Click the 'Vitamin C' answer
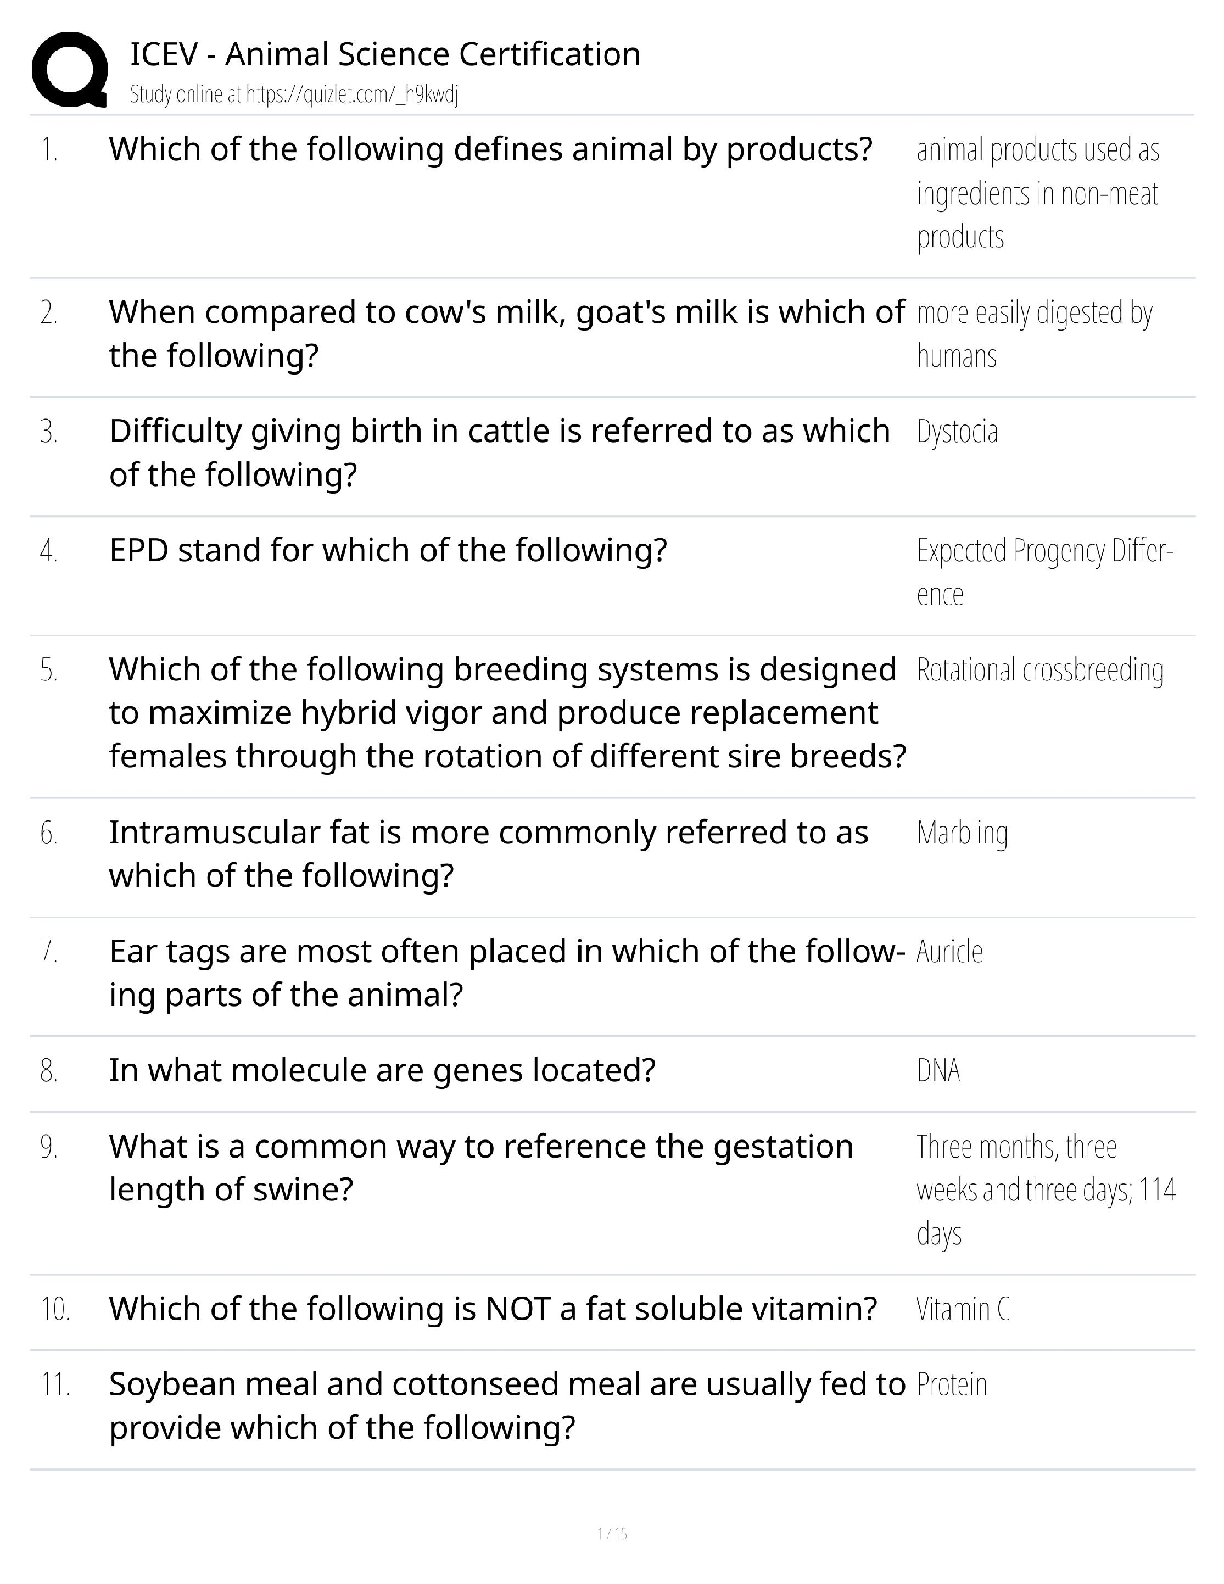Screen dimensions: 1224x1584 coord(963,1309)
